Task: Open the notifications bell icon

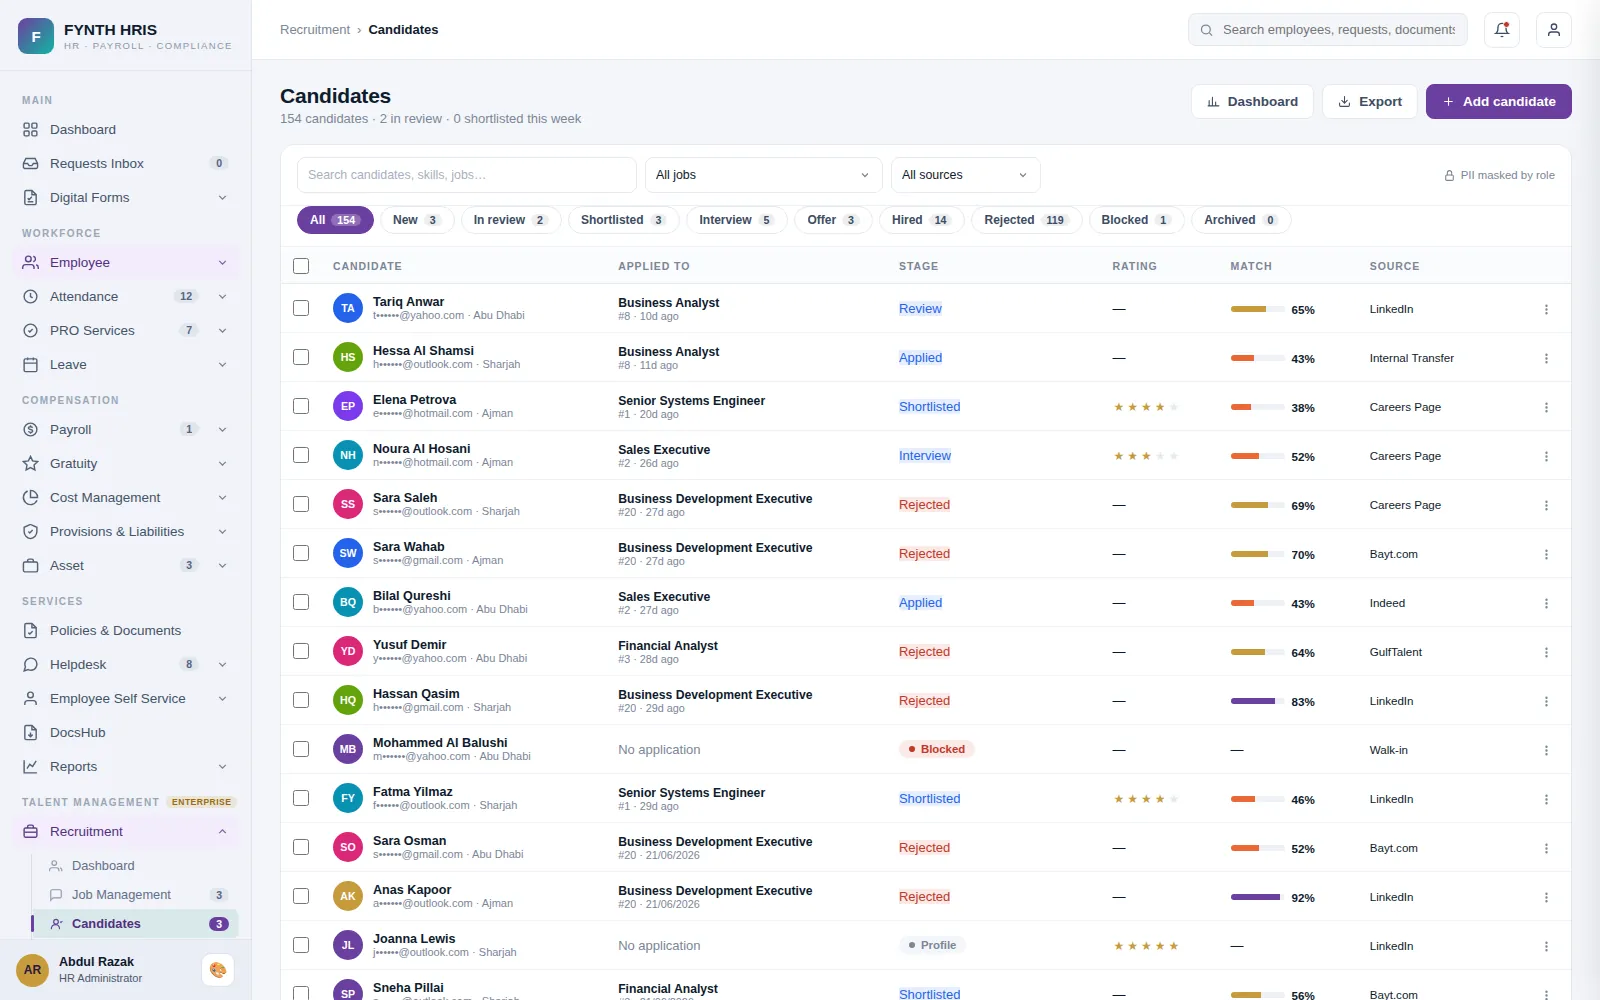Action: coord(1502,30)
